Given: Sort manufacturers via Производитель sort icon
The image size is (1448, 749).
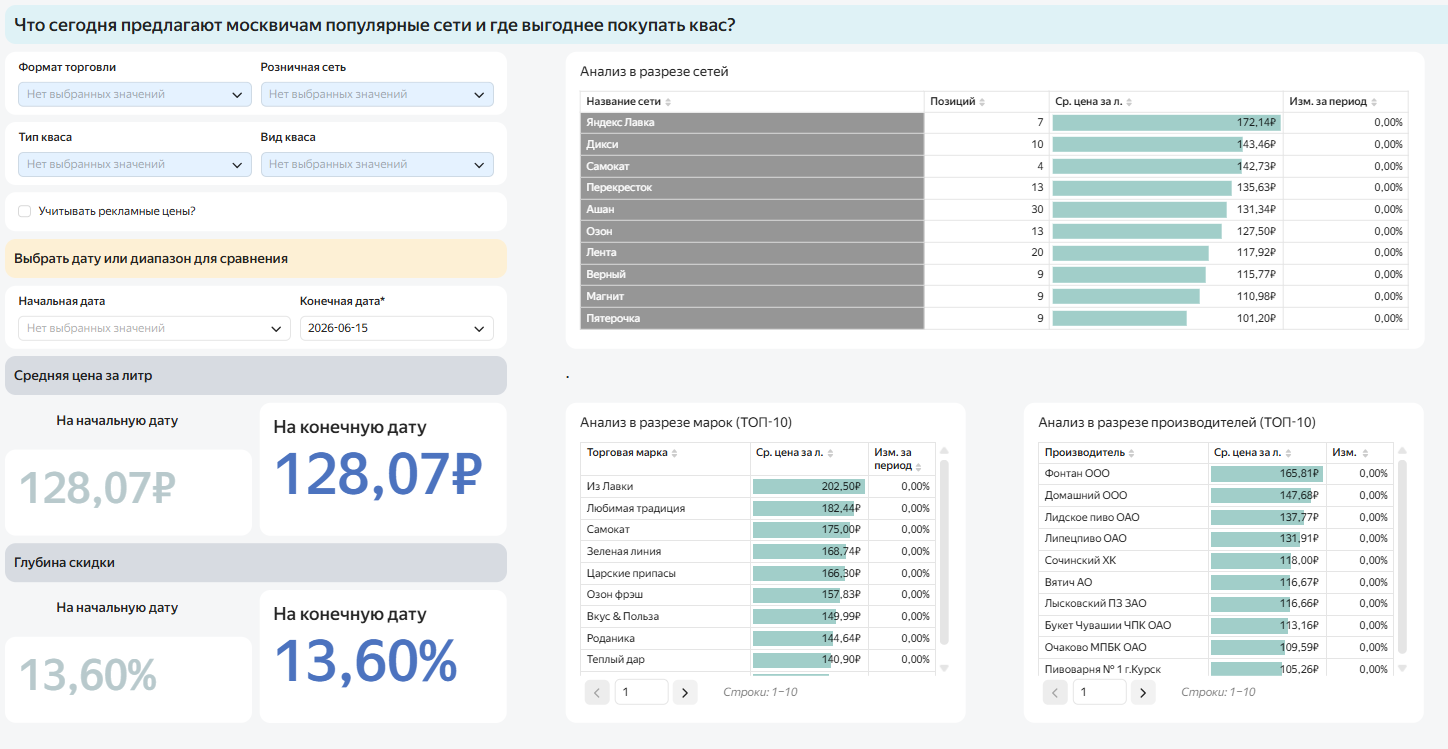Looking at the screenshot, I should pyautogui.click(x=1133, y=453).
